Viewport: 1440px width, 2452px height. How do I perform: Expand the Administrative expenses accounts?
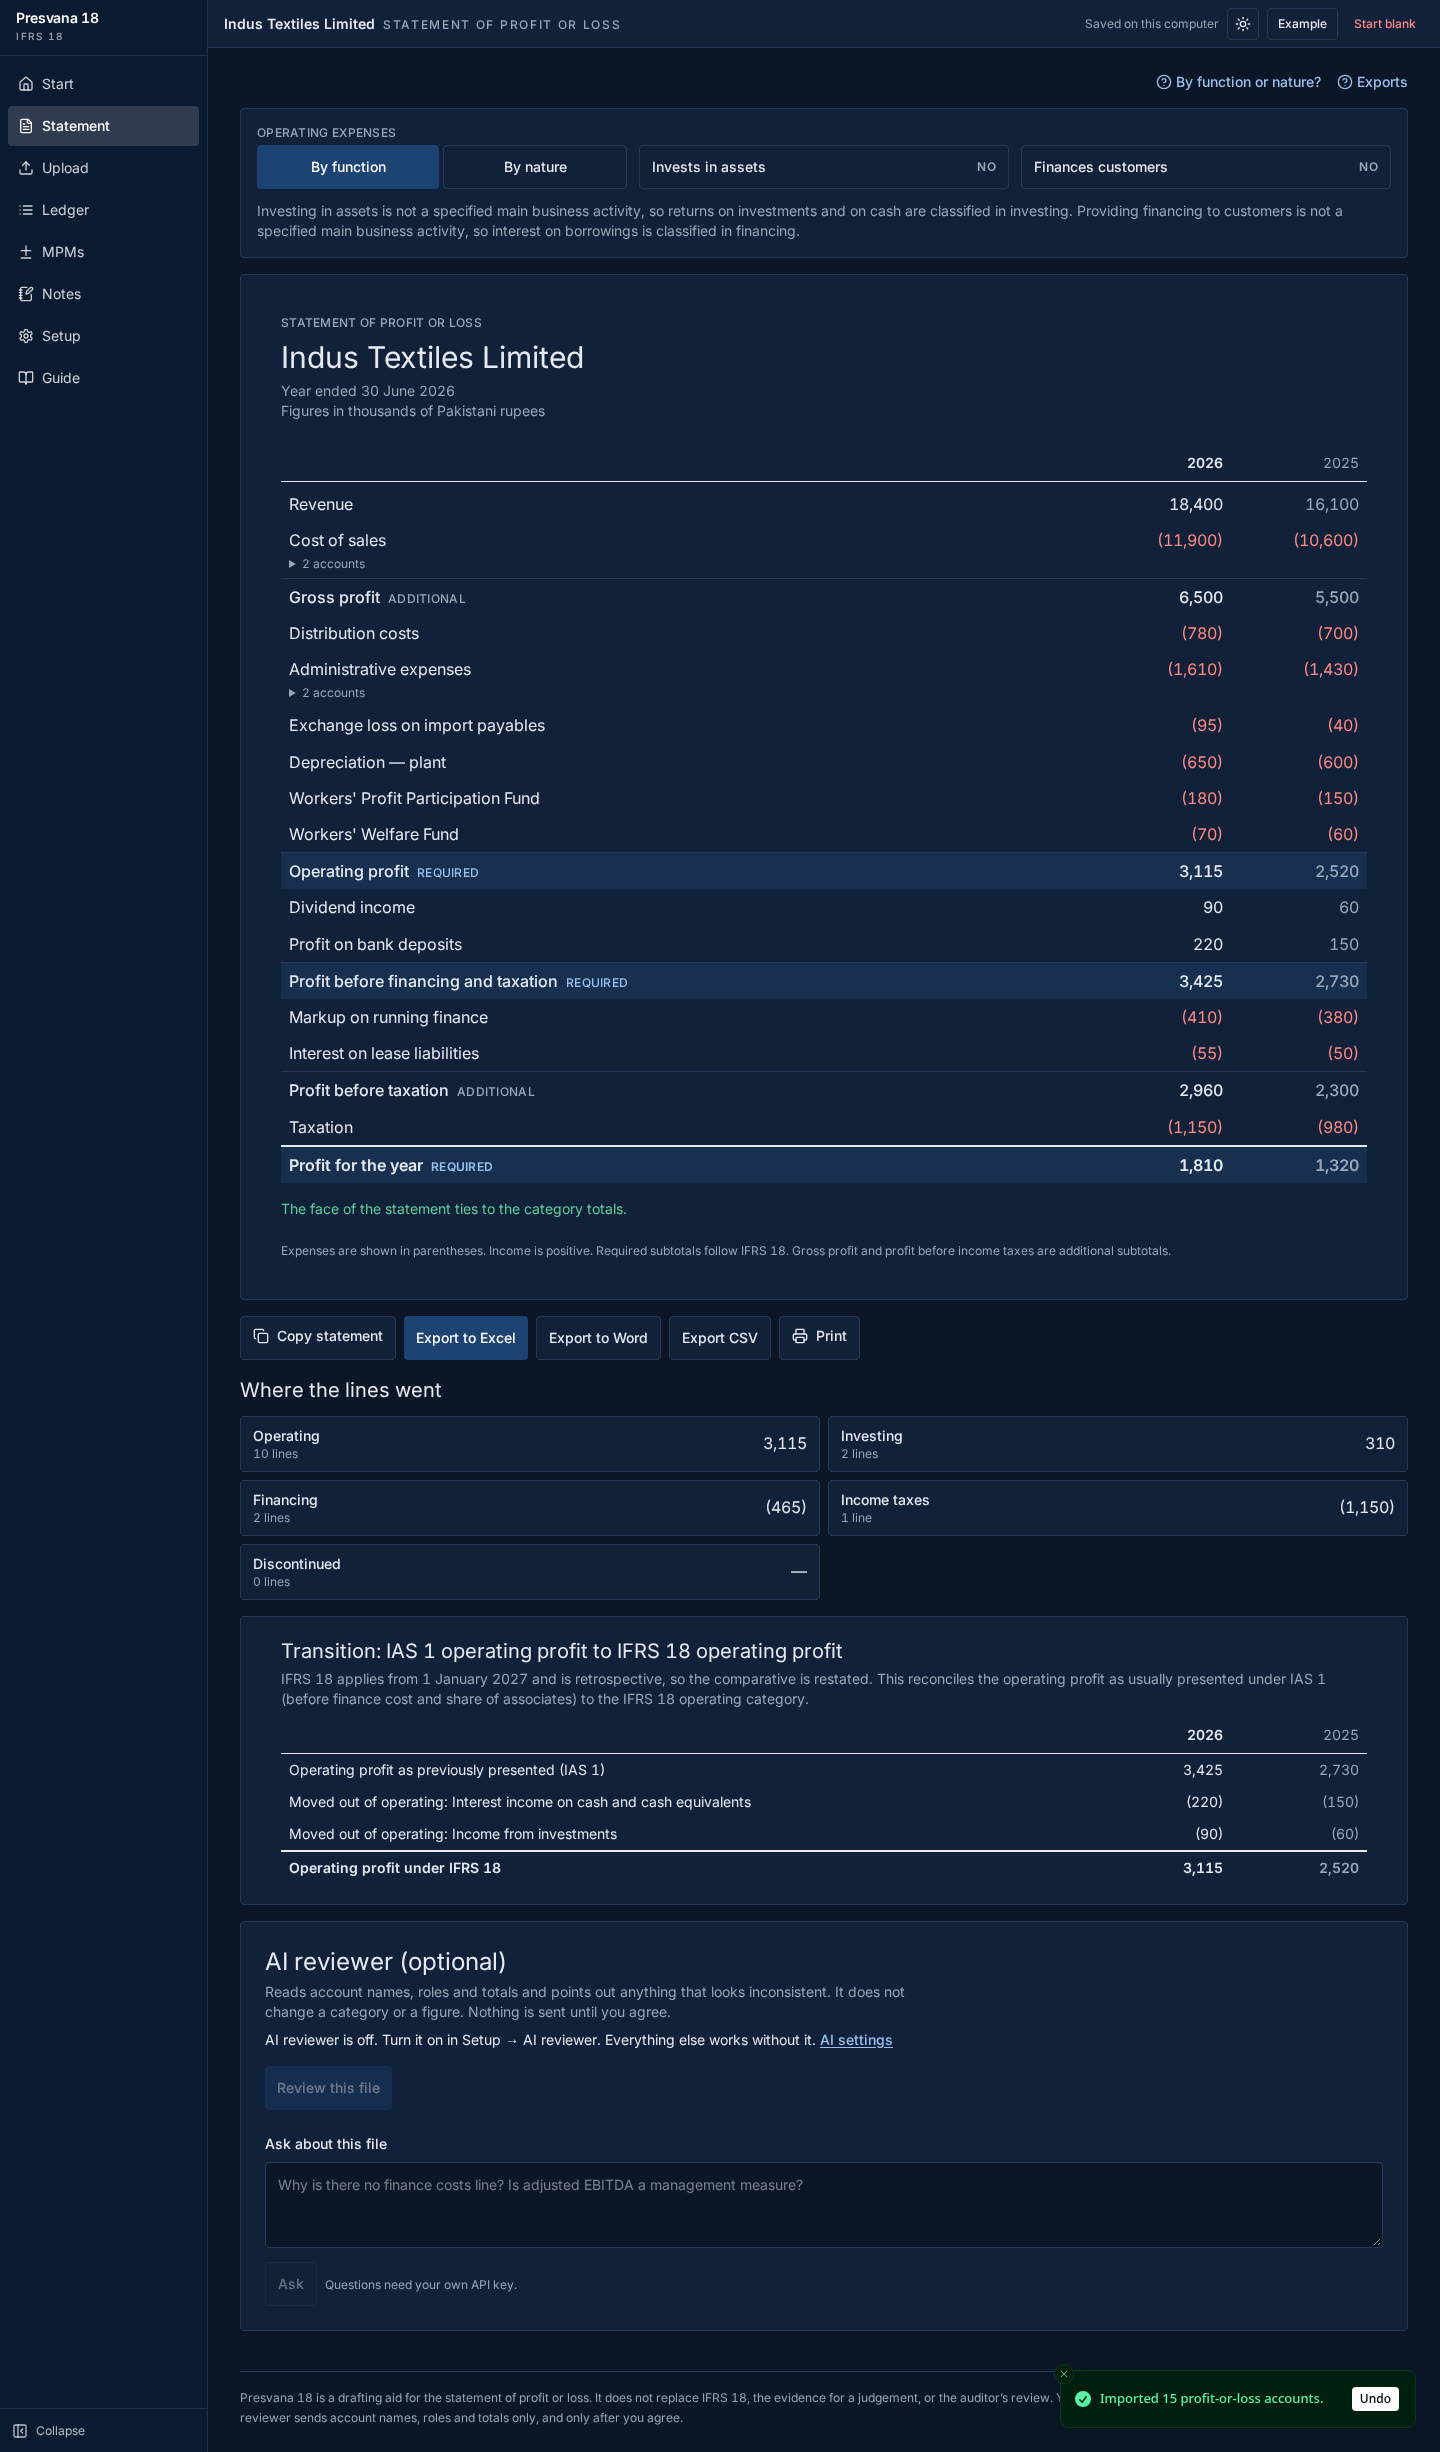tap(327, 693)
